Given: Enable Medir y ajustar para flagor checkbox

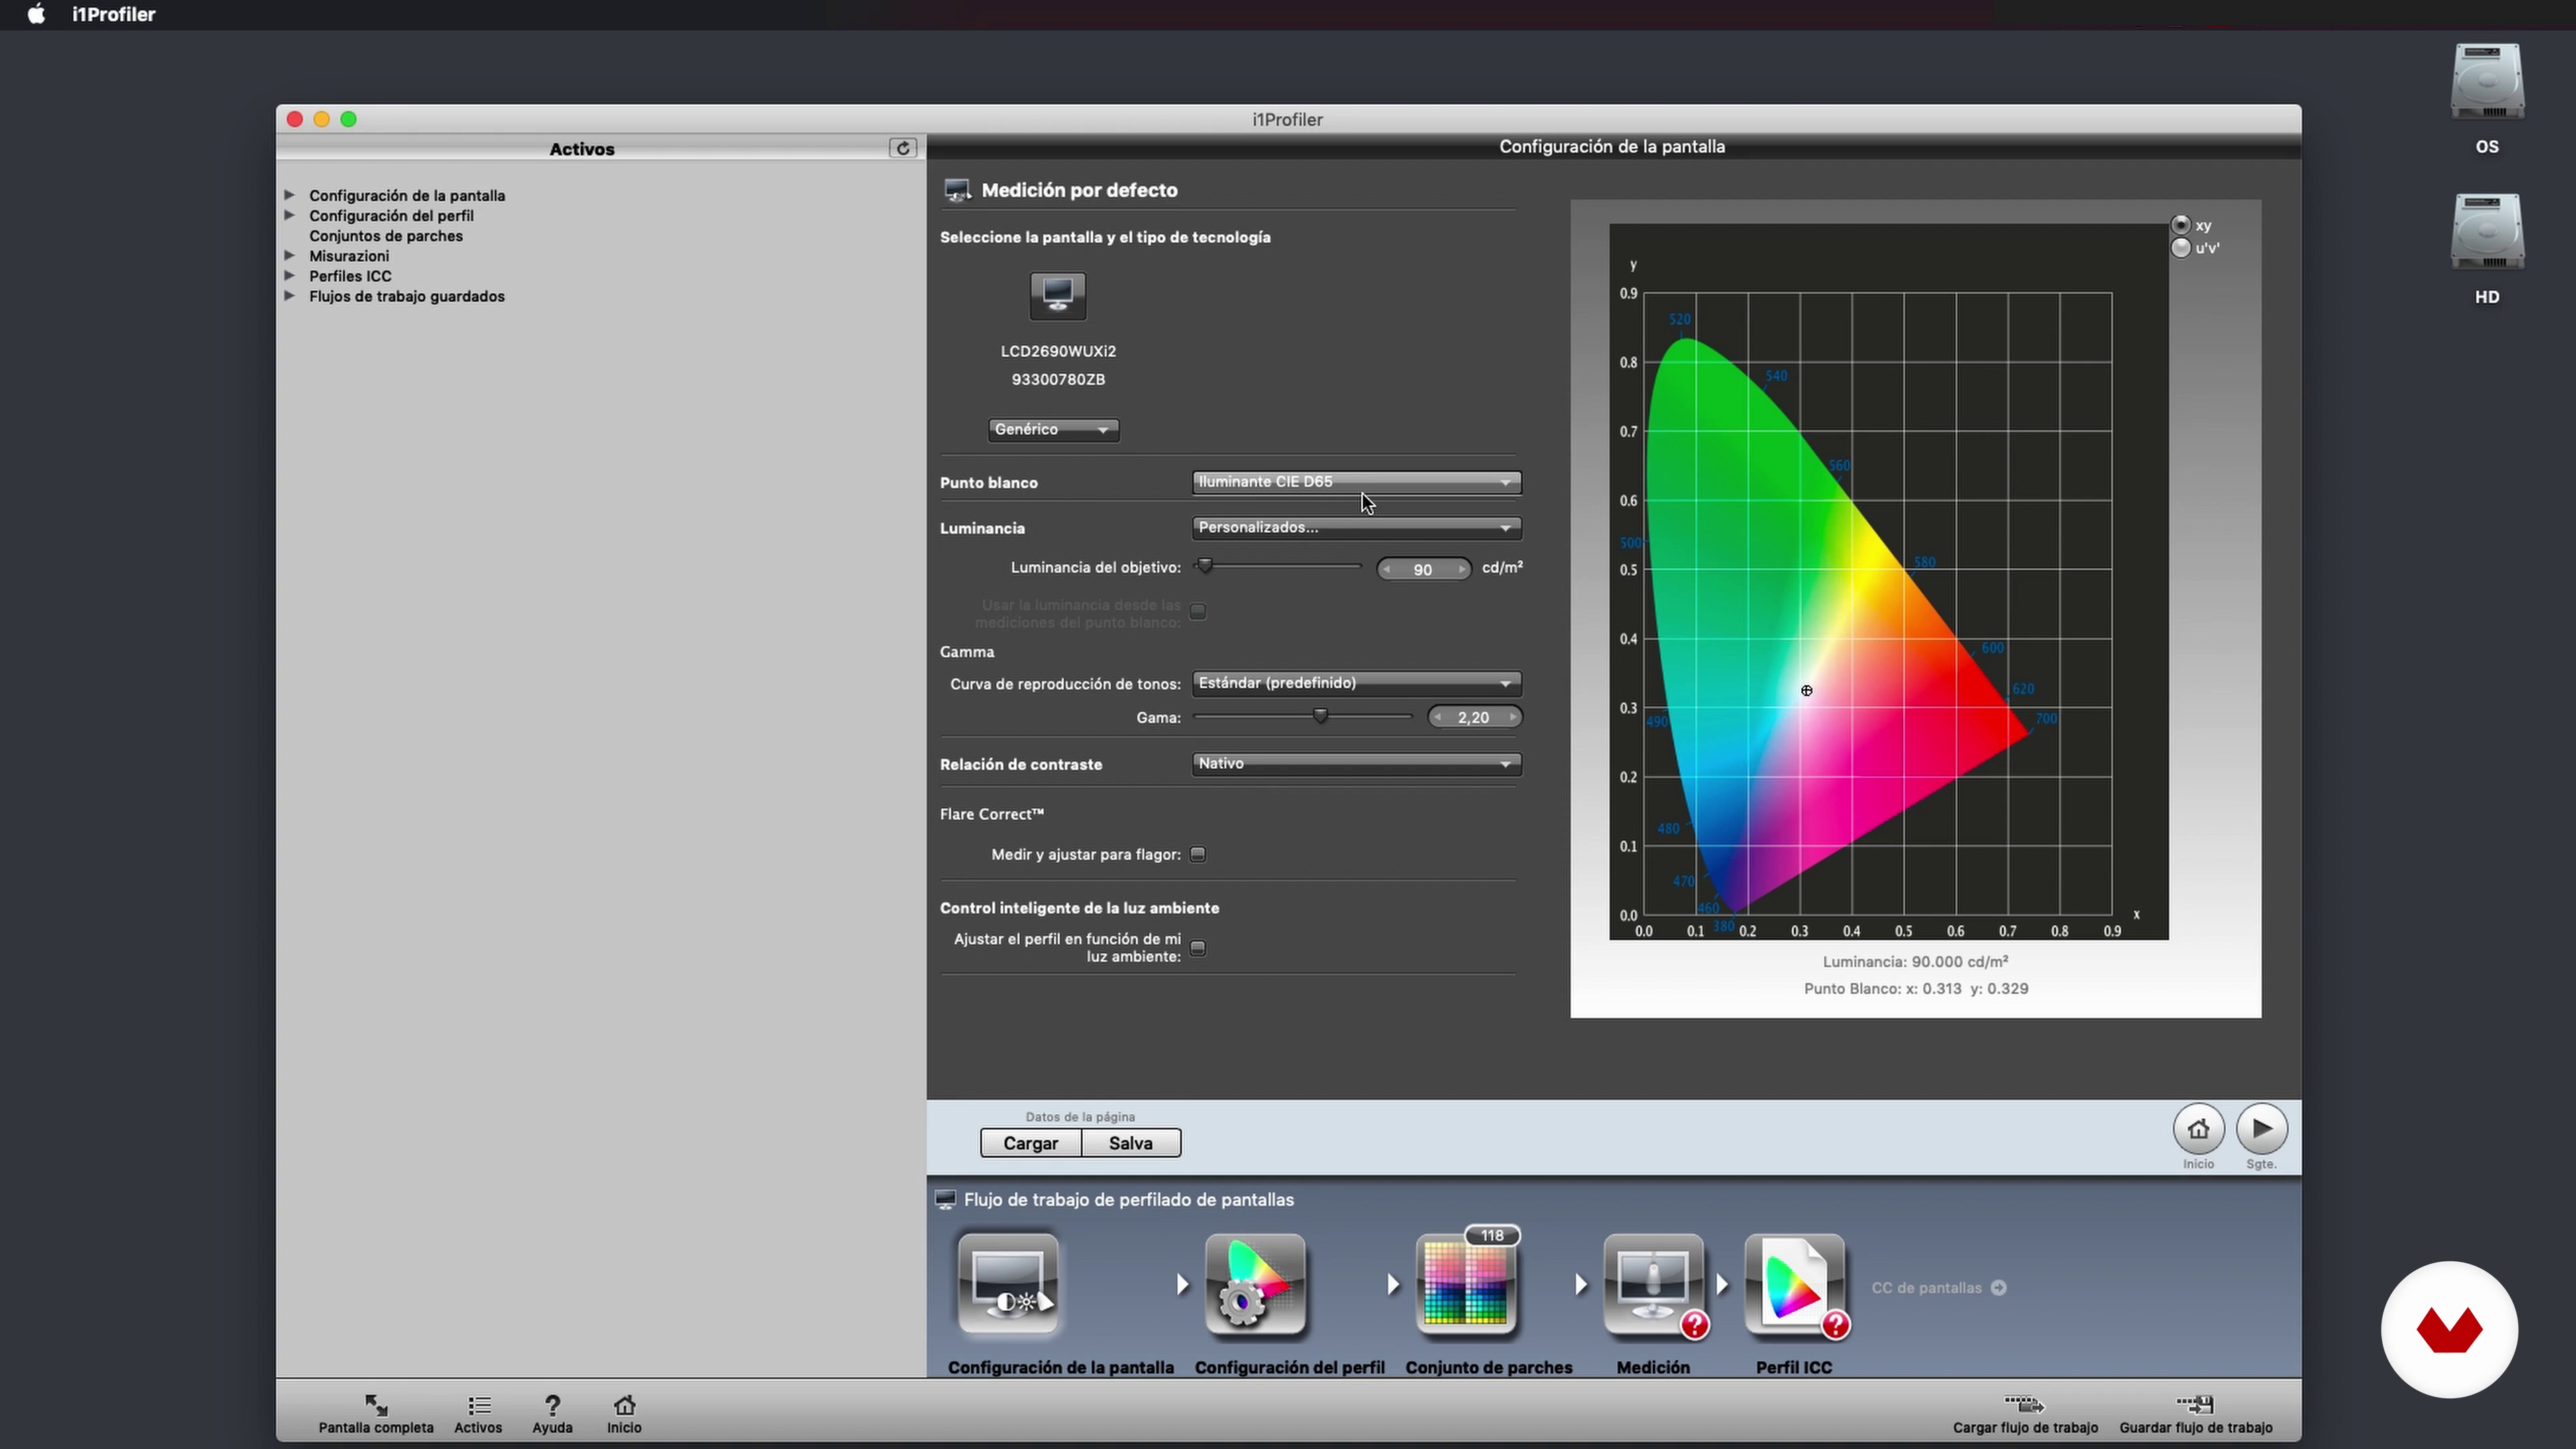Looking at the screenshot, I should coord(1198,854).
